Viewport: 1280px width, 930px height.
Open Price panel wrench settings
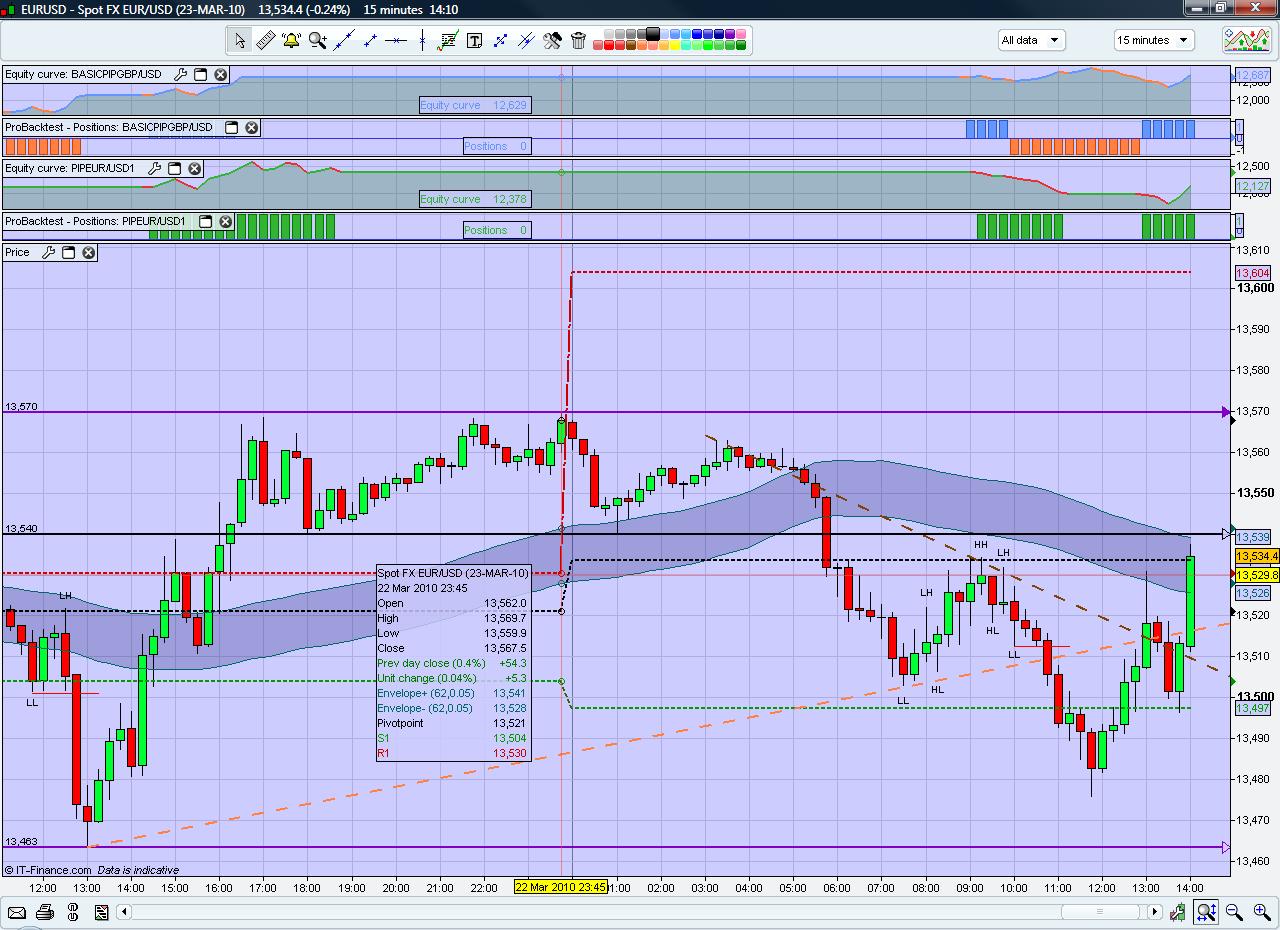pyautogui.click(x=47, y=253)
